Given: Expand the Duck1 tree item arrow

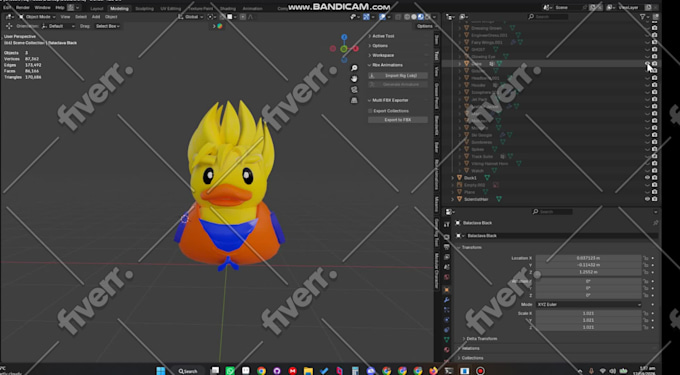Looking at the screenshot, I should (x=452, y=178).
